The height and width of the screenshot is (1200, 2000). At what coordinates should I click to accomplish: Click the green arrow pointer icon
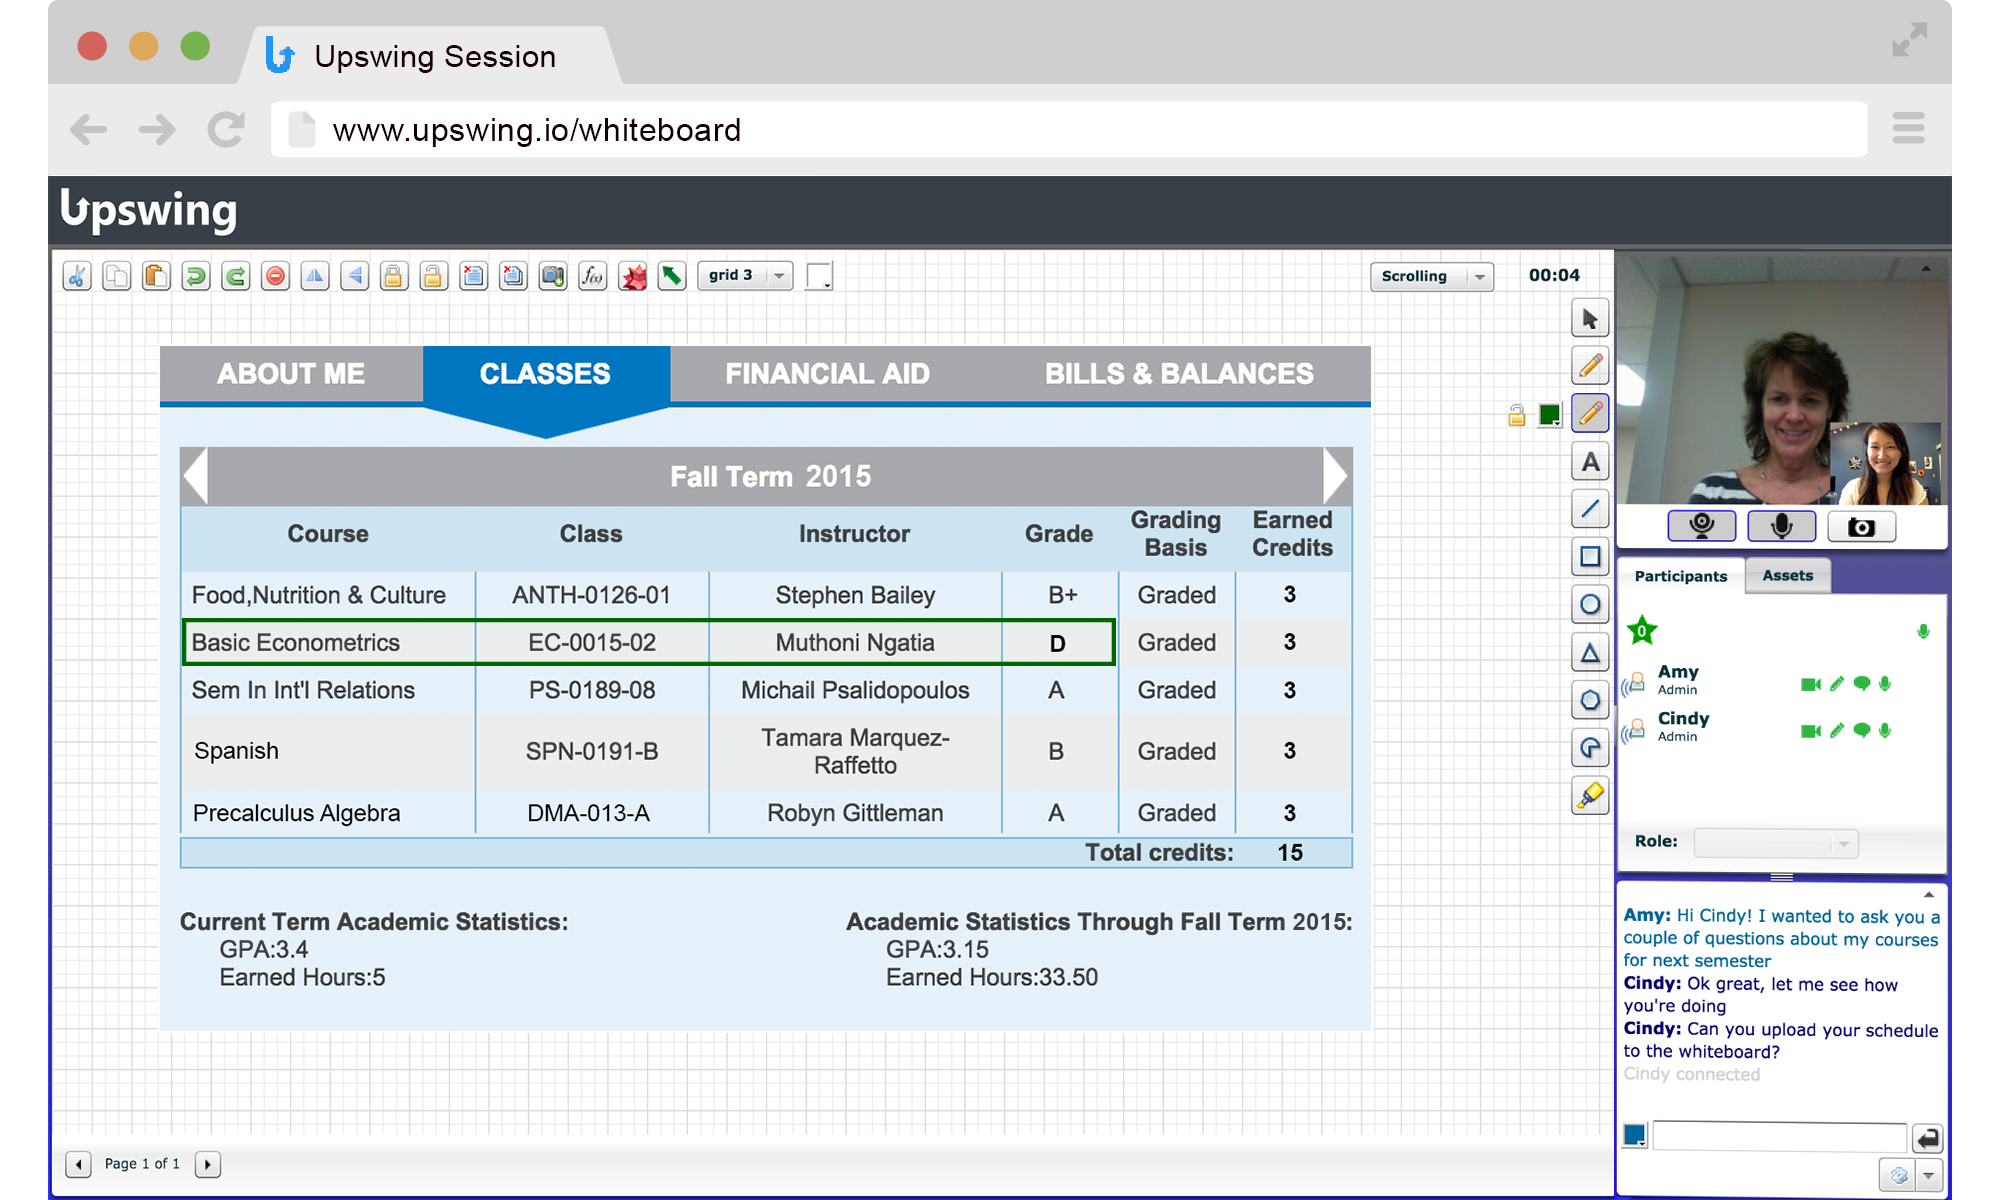pyautogui.click(x=672, y=276)
